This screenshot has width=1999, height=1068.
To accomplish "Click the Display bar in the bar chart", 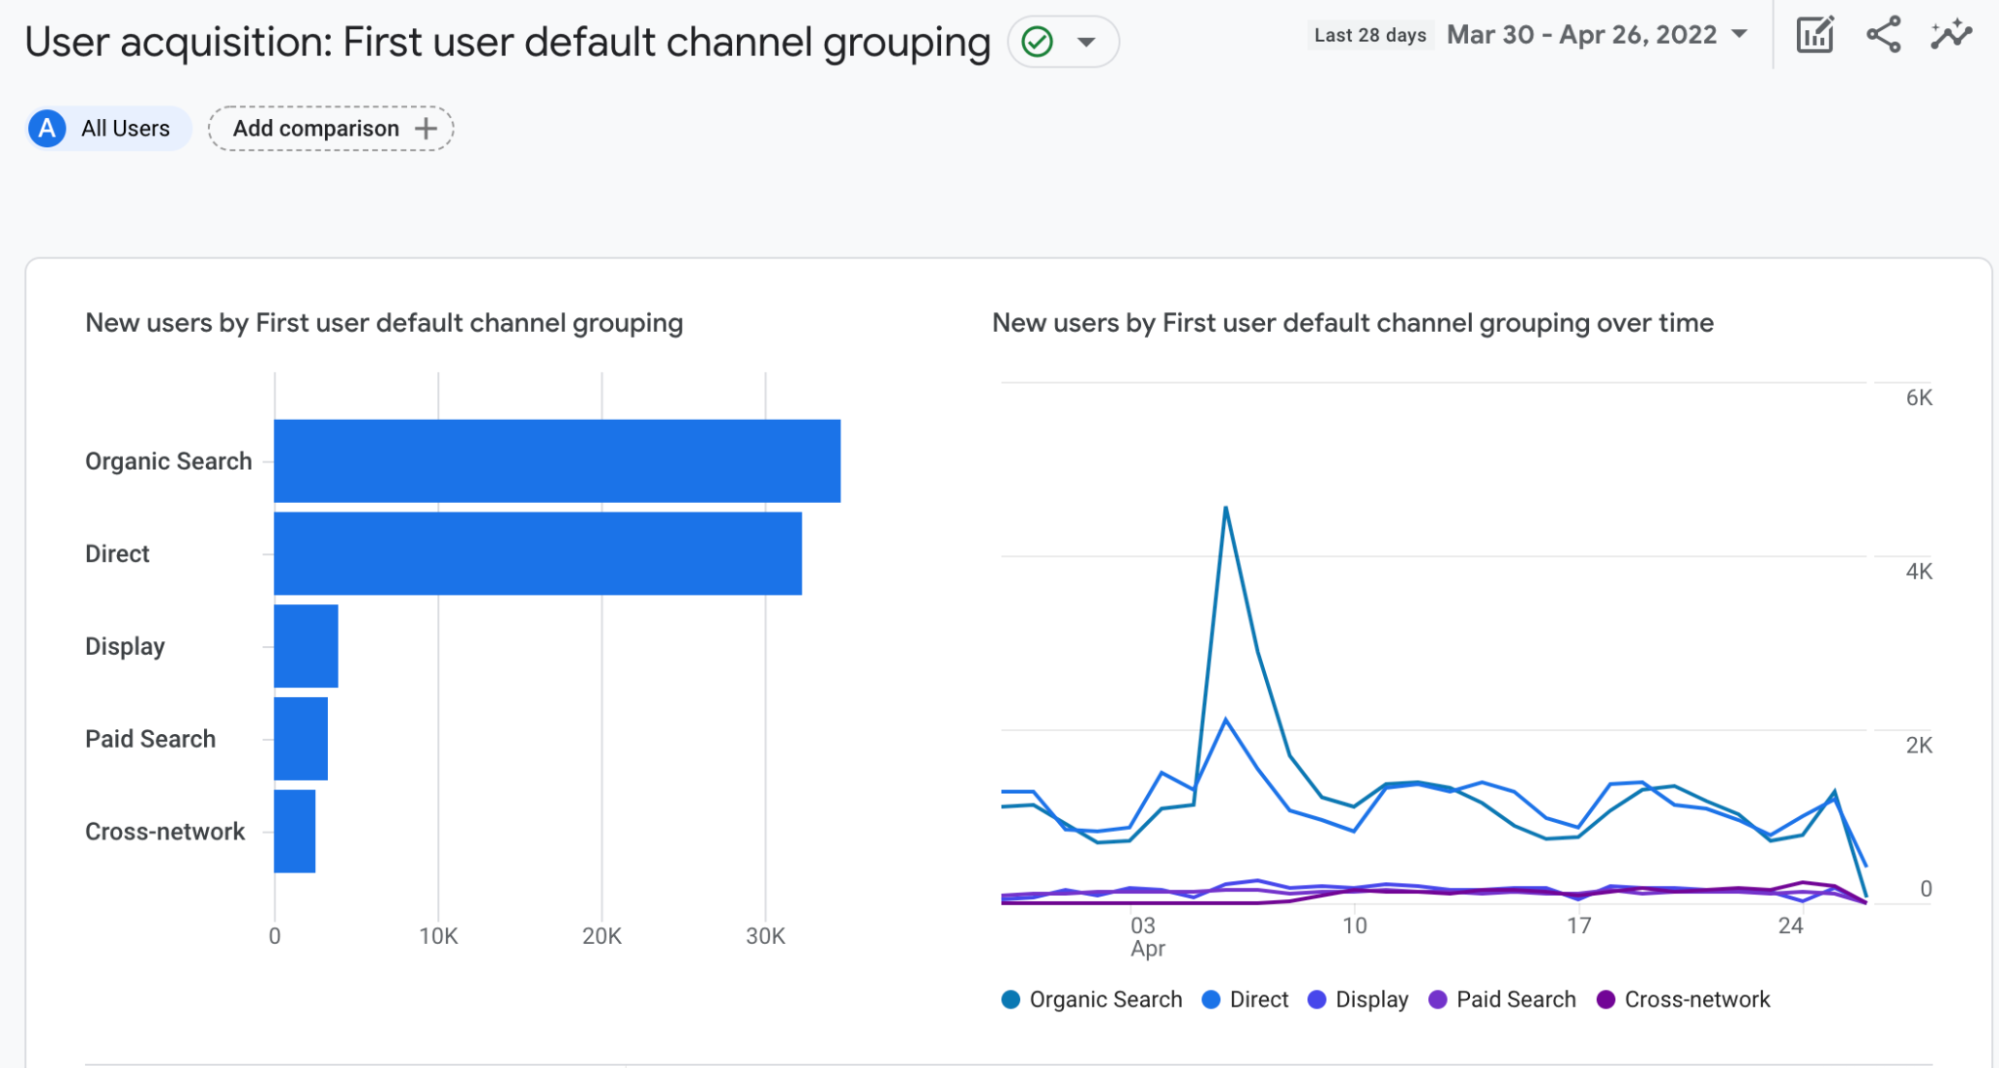I will (x=306, y=646).
